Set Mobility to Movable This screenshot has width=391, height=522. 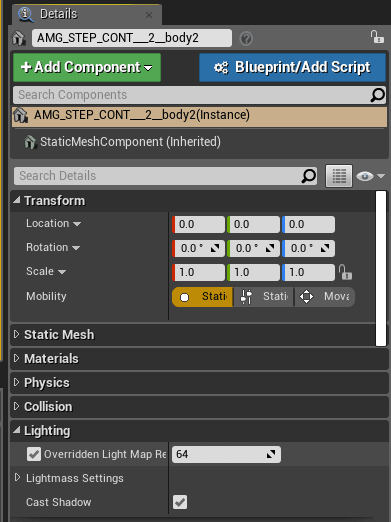pyautogui.click(x=325, y=297)
